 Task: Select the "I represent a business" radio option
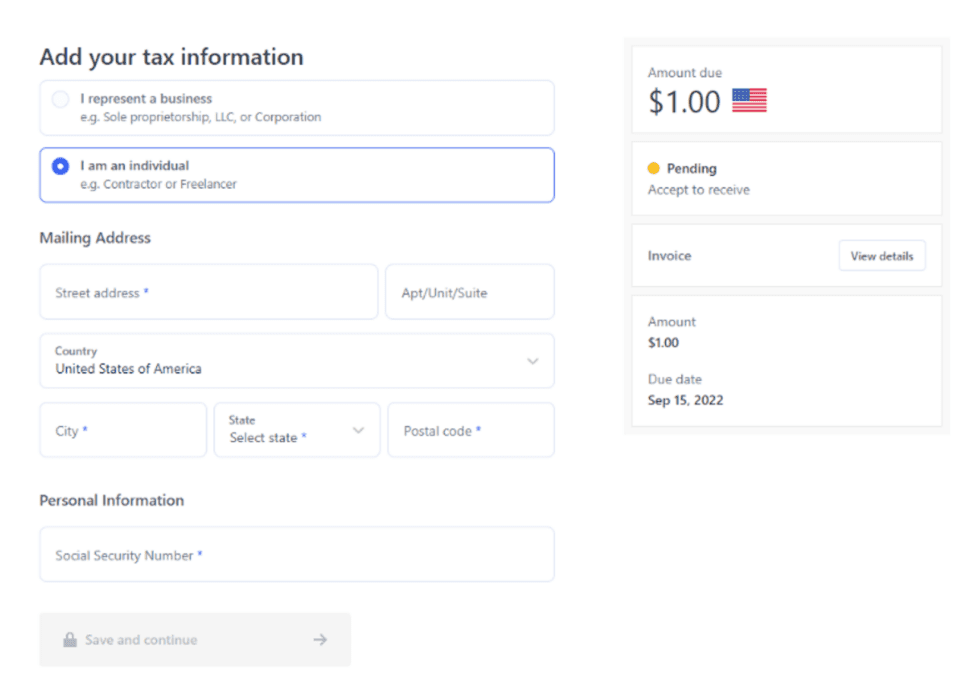[x=60, y=99]
